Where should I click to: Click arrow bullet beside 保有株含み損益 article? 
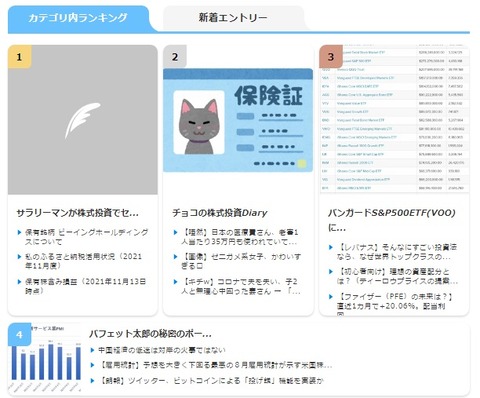(x=19, y=282)
